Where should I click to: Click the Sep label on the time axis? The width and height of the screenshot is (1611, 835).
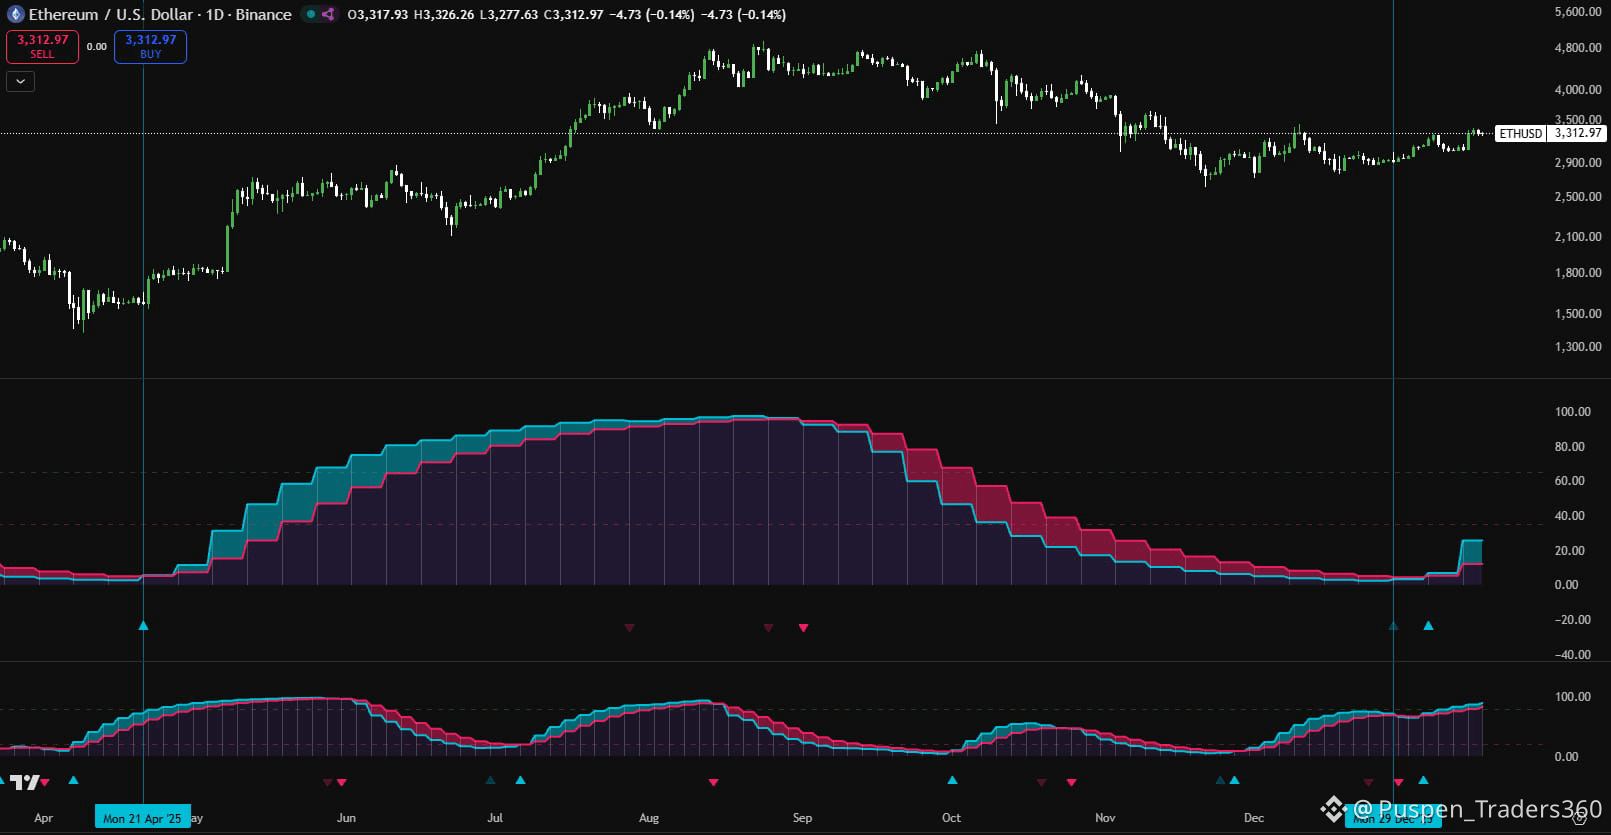point(802,818)
